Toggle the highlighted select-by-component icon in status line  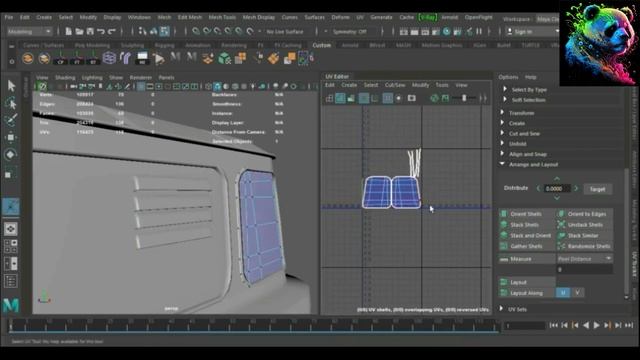pos(164,31)
